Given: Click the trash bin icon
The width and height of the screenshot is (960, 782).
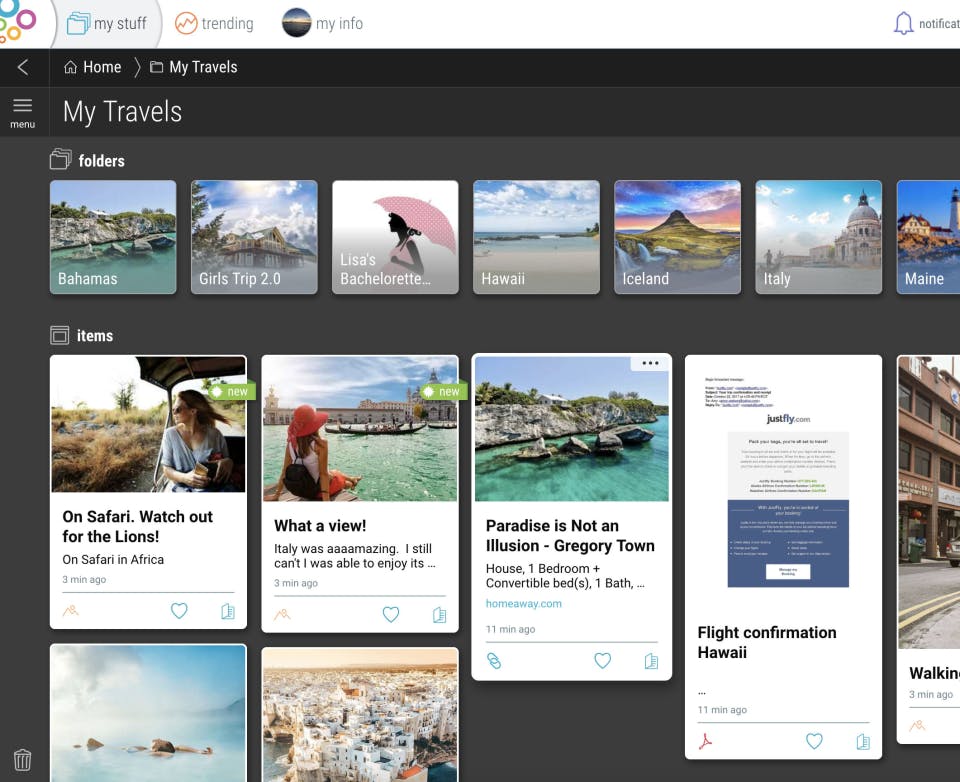Looking at the screenshot, I should coord(23,760).
